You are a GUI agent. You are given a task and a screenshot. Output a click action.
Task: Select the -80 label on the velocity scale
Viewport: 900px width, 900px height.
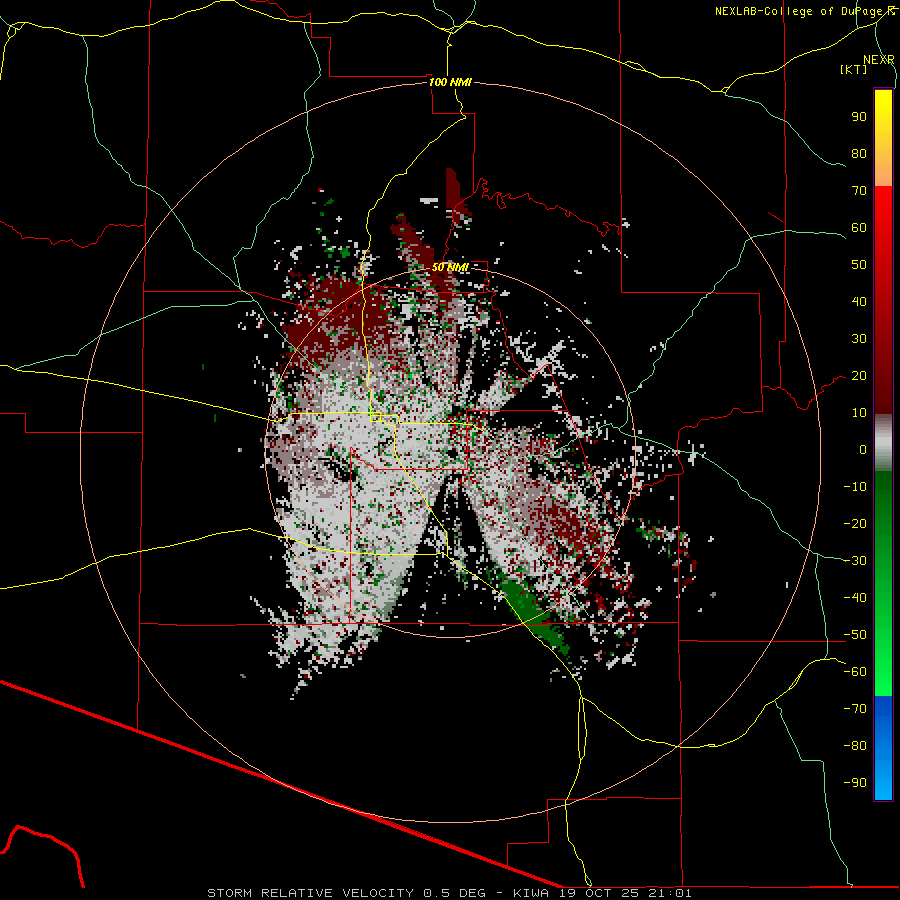pos(855,746)
